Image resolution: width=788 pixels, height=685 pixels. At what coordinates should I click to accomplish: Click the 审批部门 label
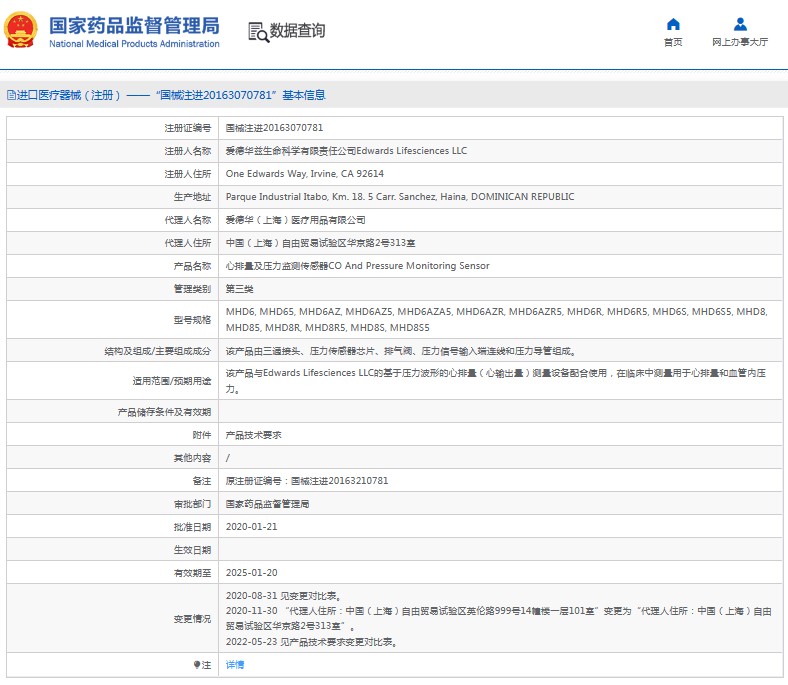(192, 504)
